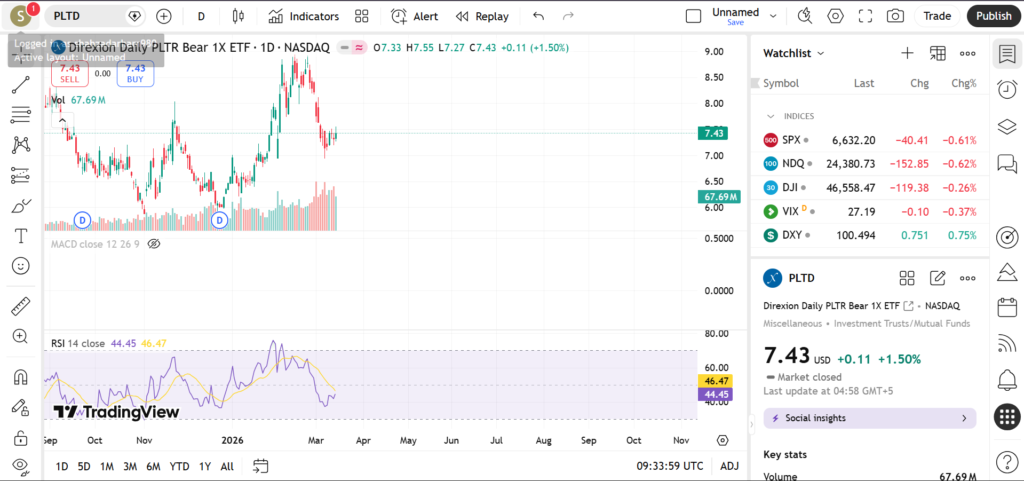Toggle ADJ adjusted data button
The width and height of the screenshot is (1024, 481).
coord(730,466)
